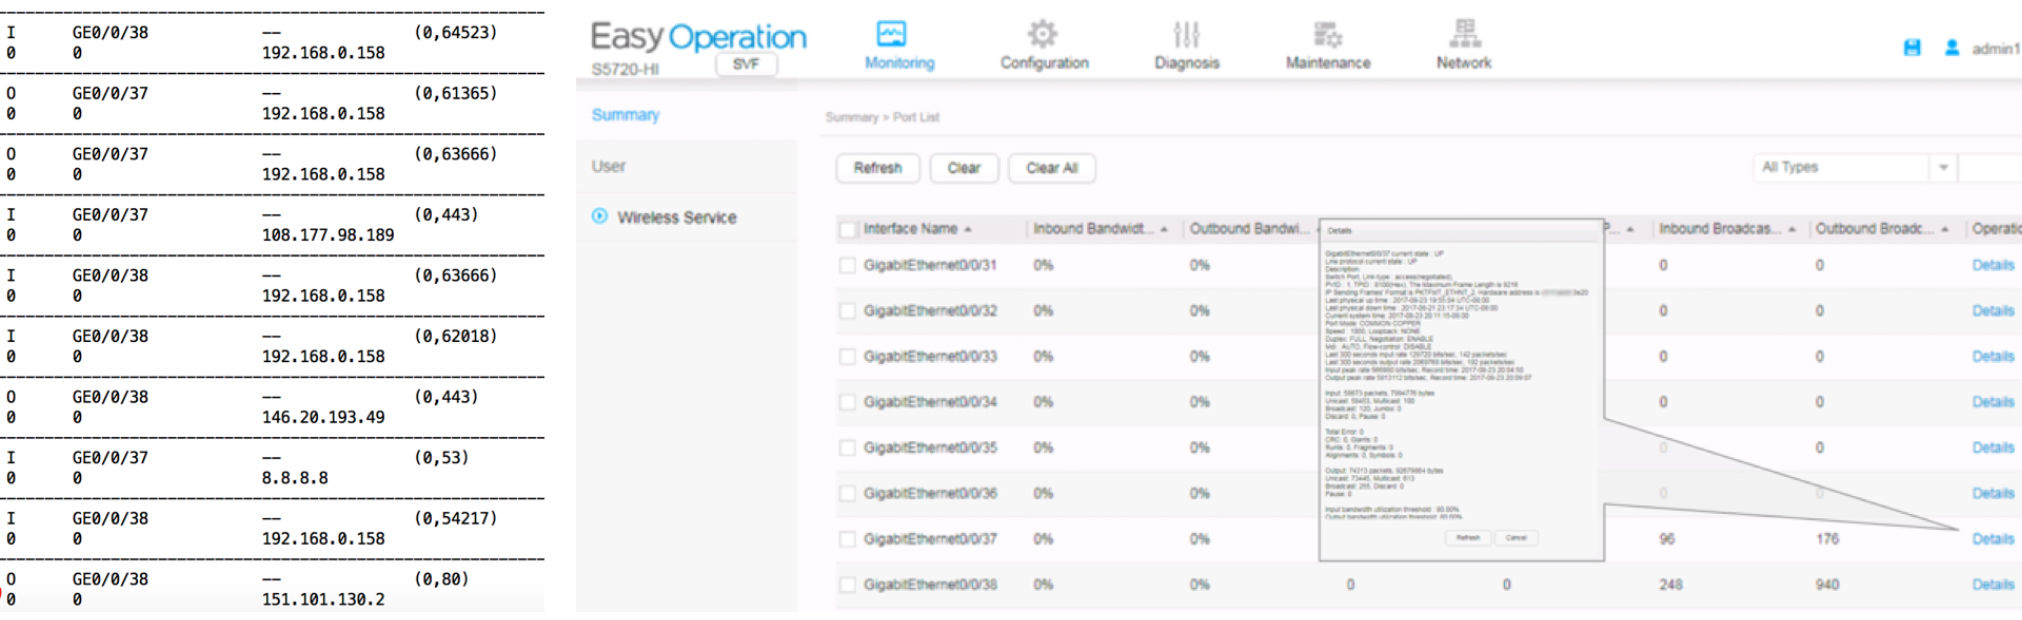Check the select-all checkbox in table header

point(848,229)
